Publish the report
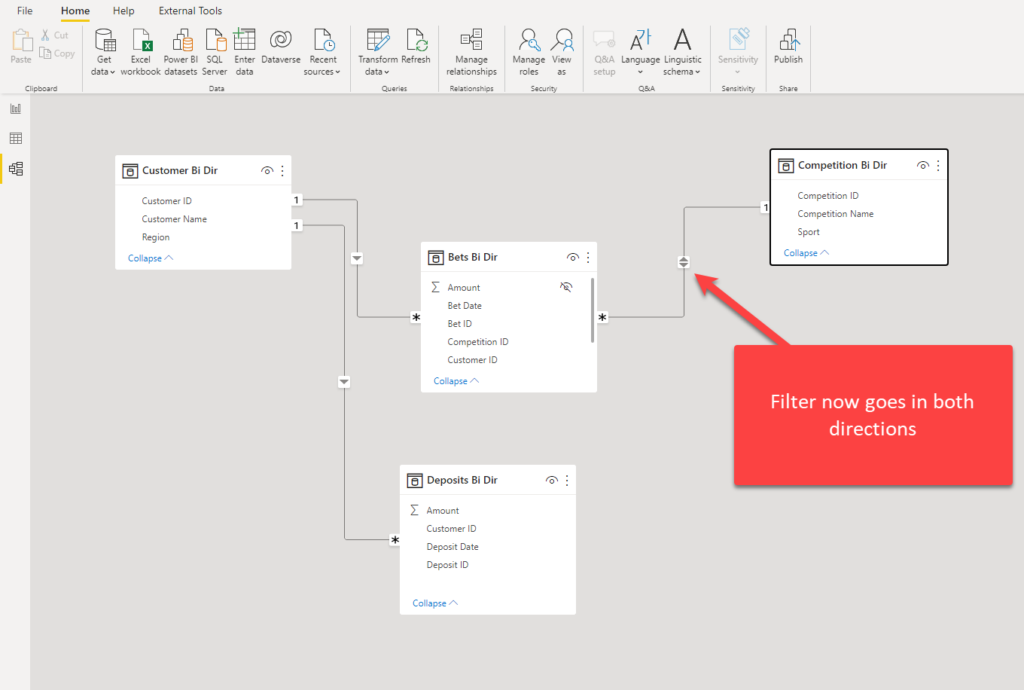The image size is (1024, 690). (788, 46)
